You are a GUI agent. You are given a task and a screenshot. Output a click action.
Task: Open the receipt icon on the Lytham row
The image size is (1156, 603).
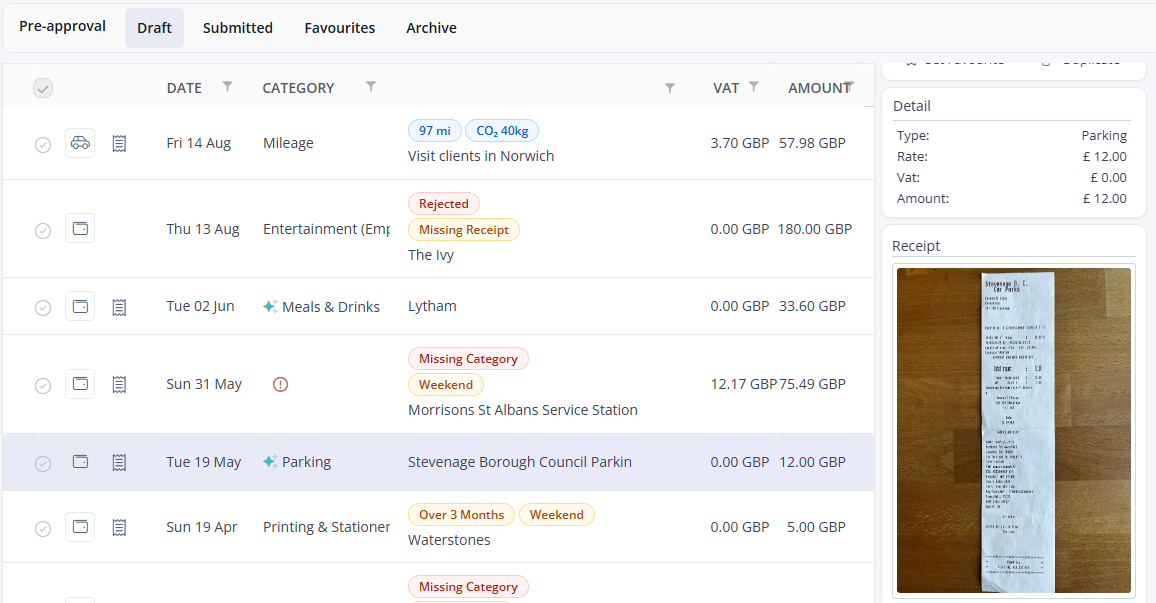click(x=119, y=307)
